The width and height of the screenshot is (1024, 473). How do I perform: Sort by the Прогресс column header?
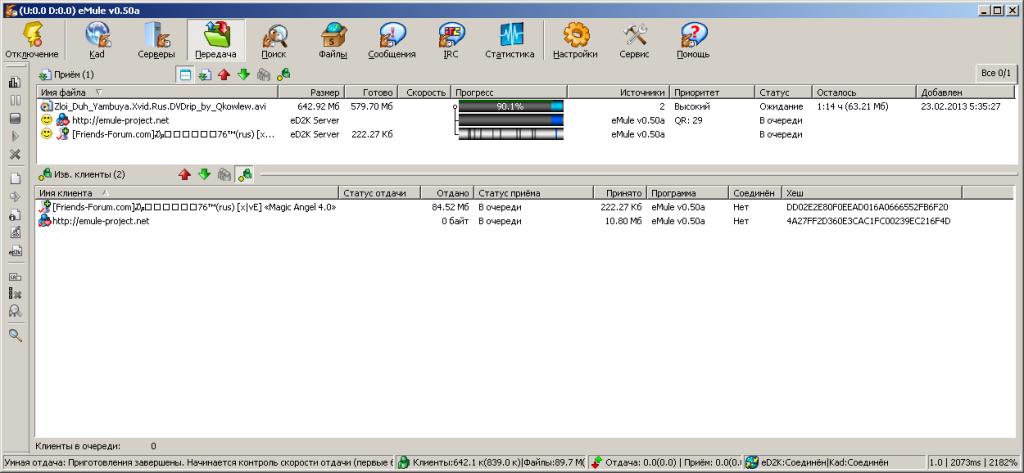tap(509, 93)
